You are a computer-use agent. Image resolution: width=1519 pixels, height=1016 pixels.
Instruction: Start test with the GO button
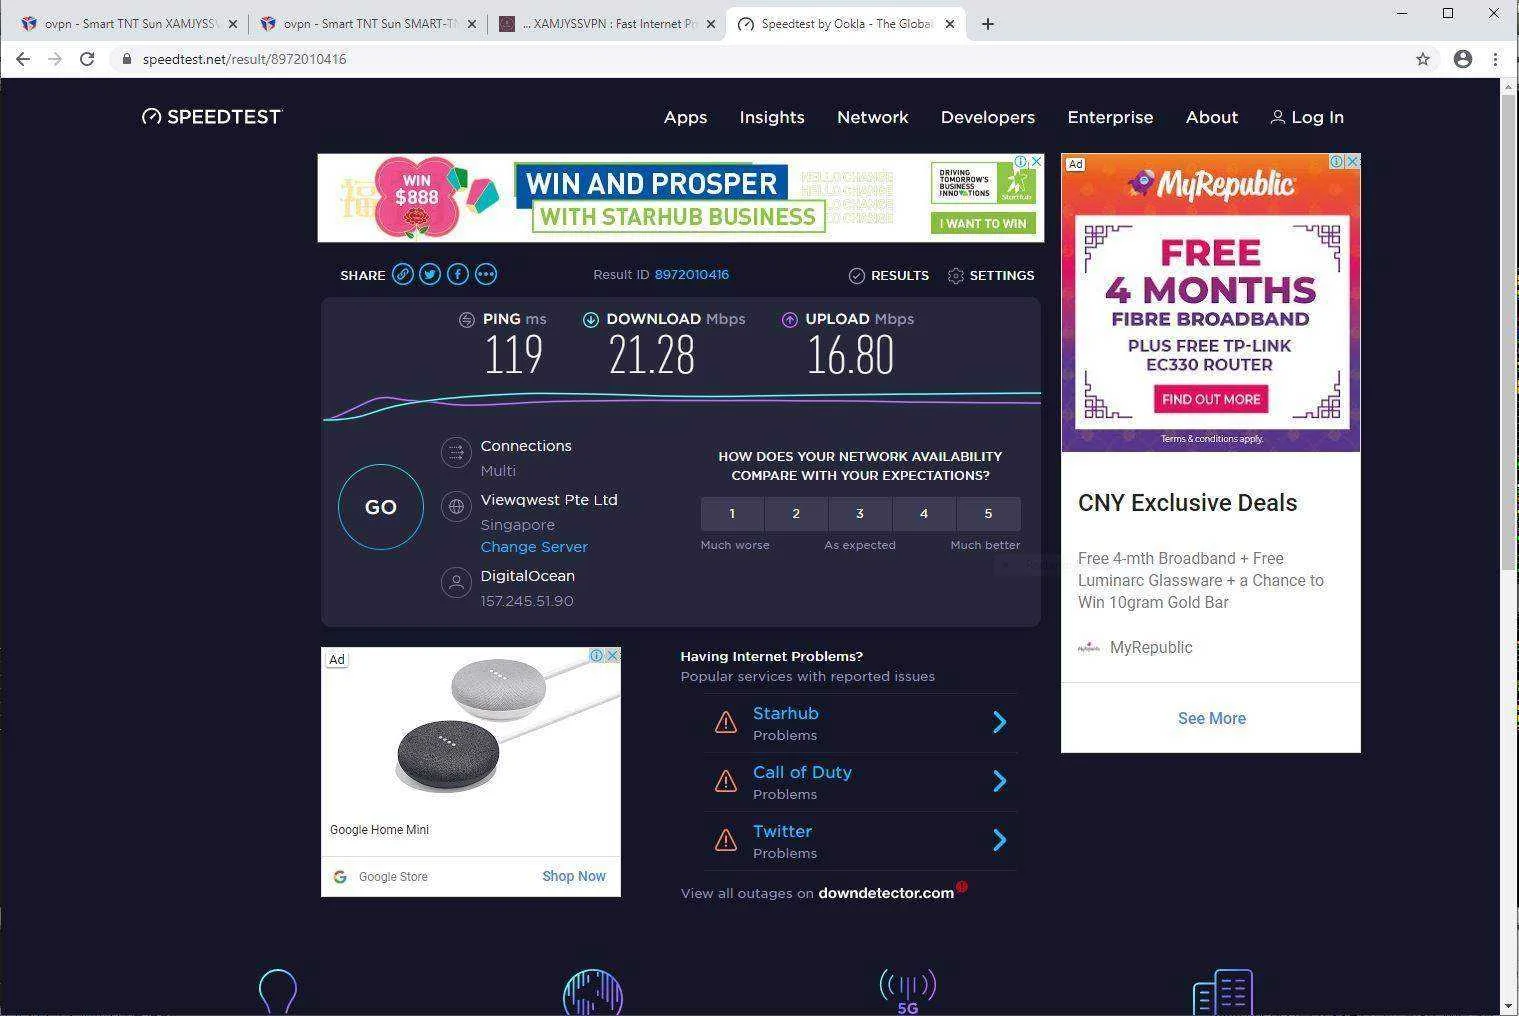tap(381, 507)
